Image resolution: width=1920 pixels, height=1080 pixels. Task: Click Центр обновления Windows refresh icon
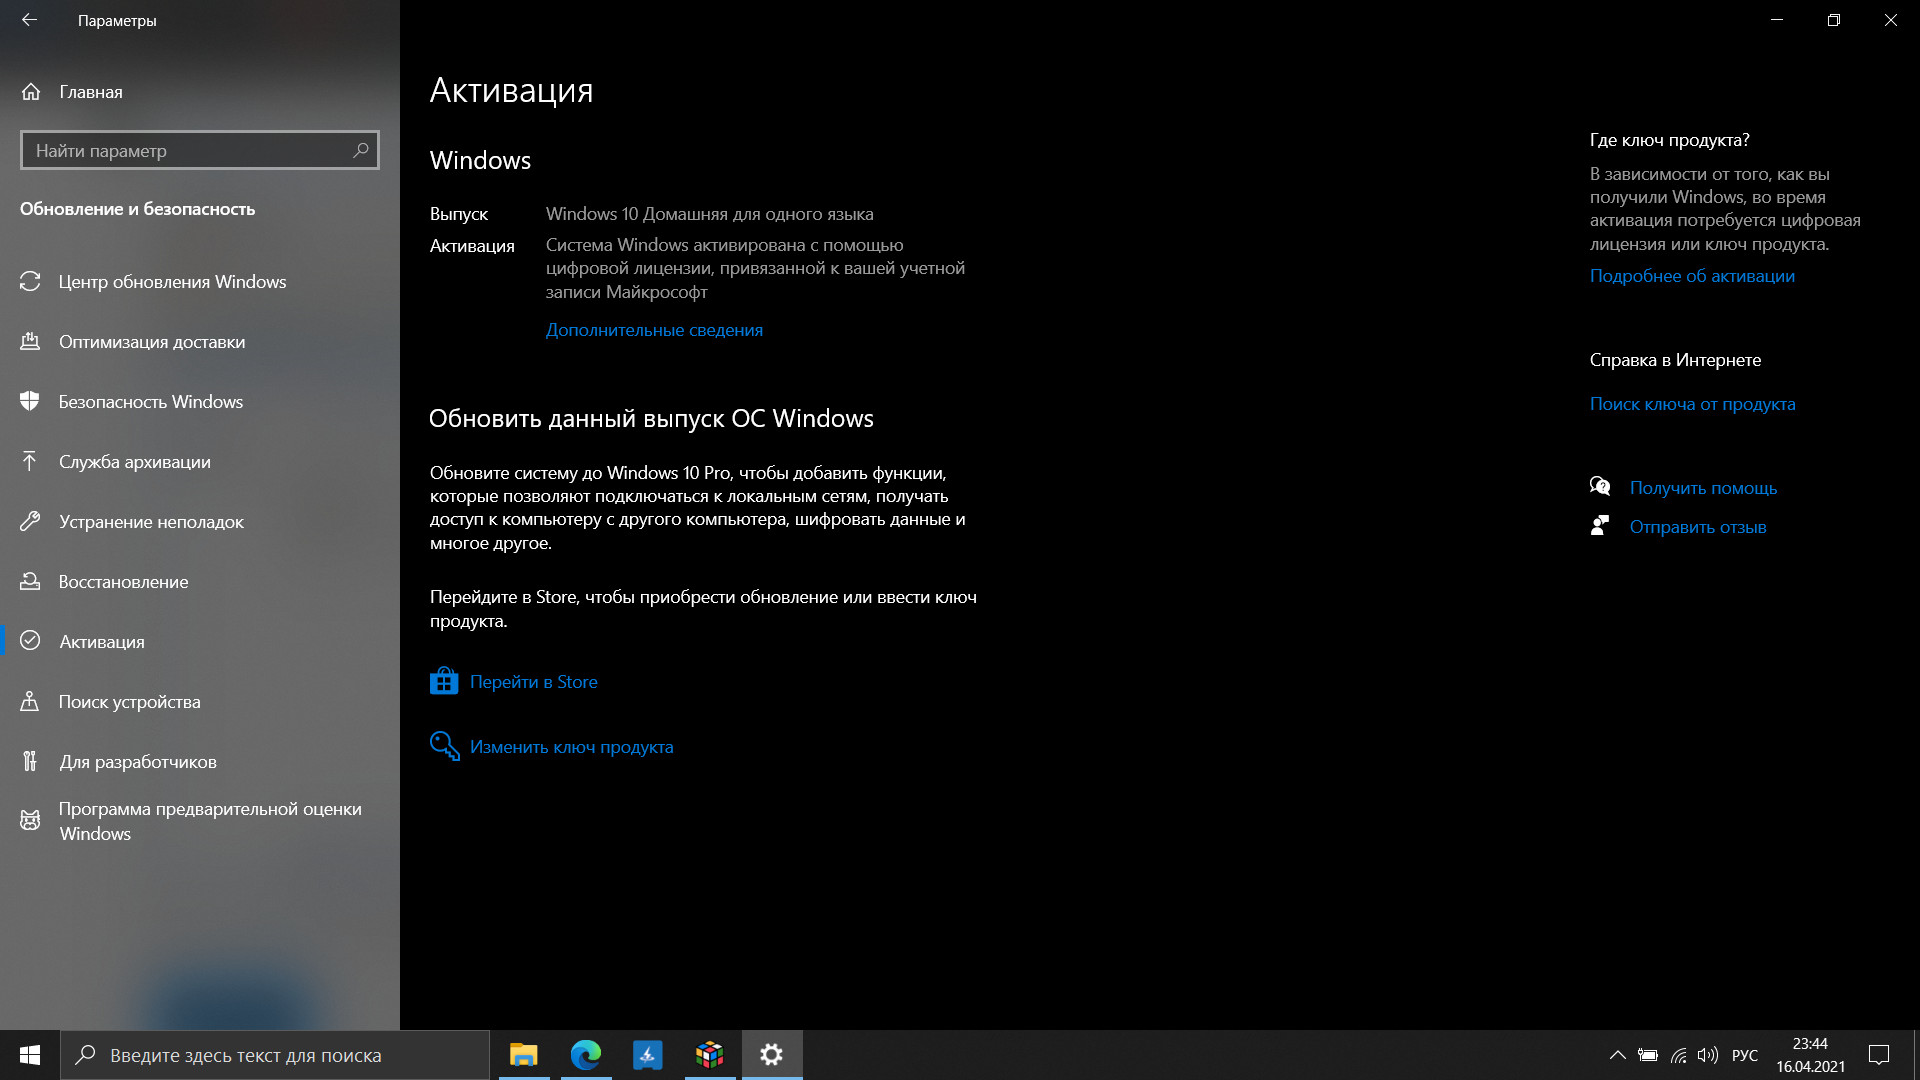pos(30,282)
